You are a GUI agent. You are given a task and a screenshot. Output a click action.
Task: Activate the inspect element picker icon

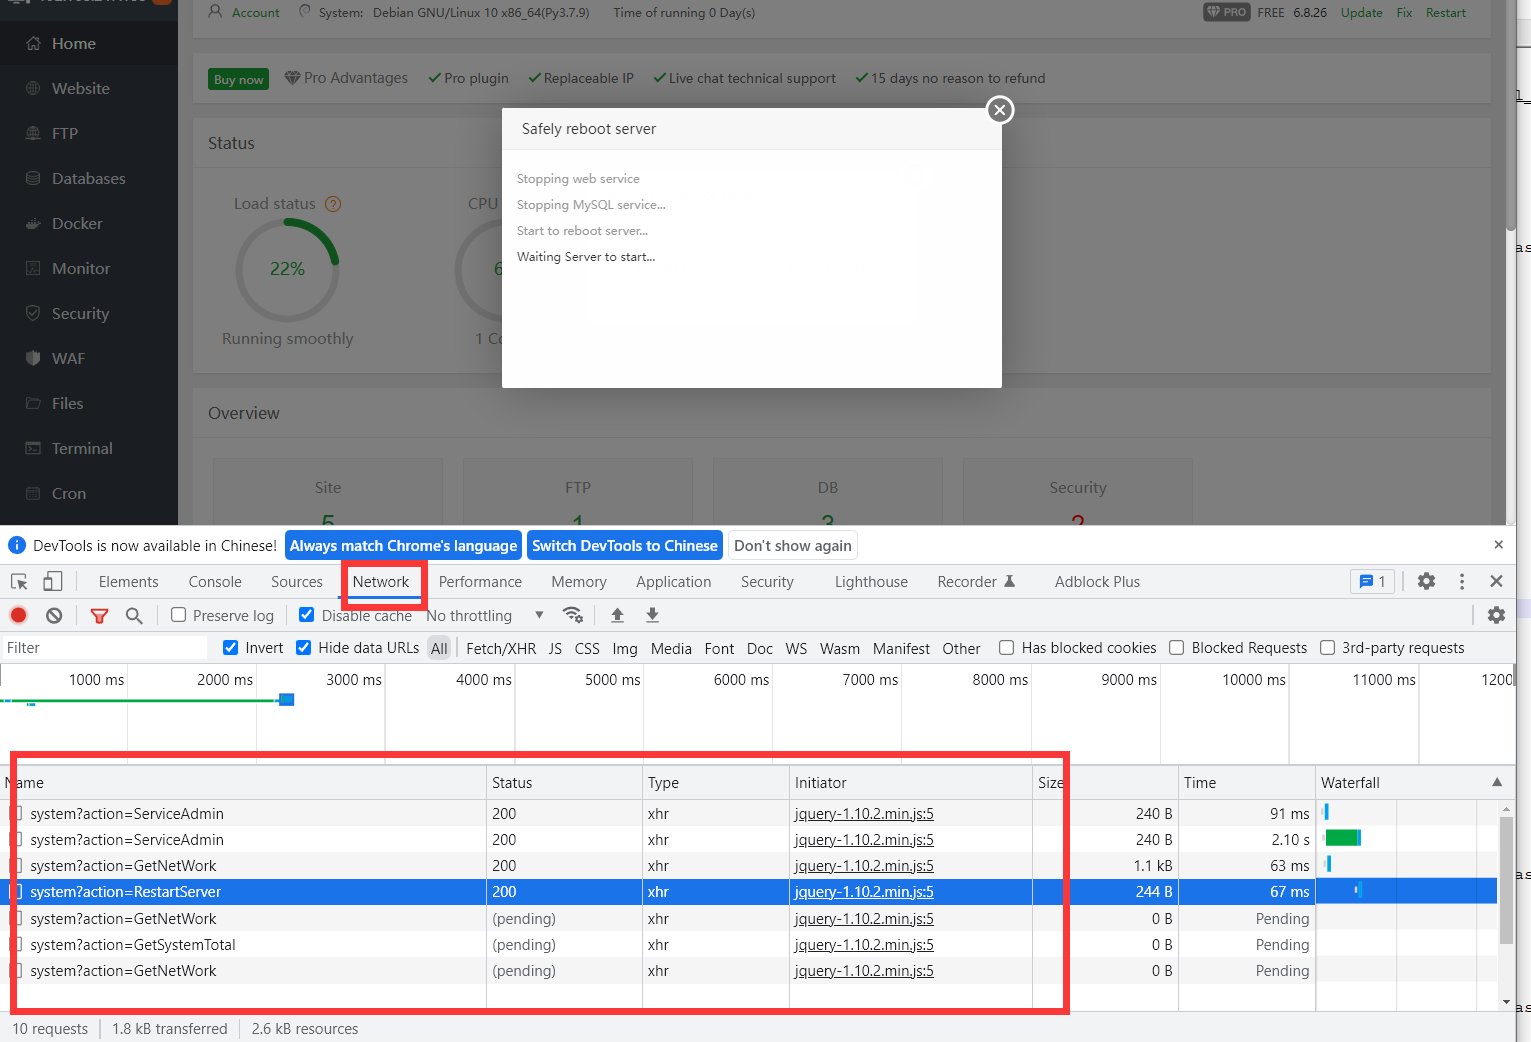(18, 581)
